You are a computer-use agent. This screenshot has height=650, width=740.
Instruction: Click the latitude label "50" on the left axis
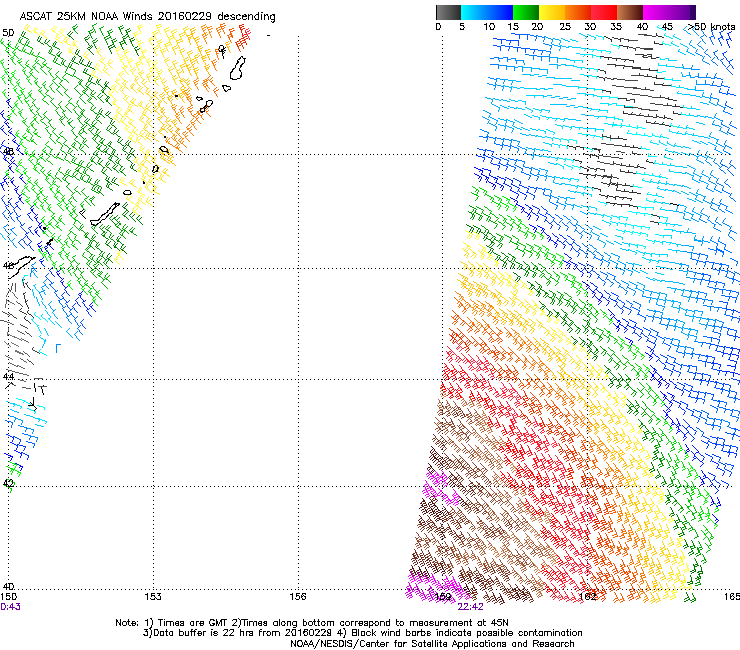click(x=8, y=33)
